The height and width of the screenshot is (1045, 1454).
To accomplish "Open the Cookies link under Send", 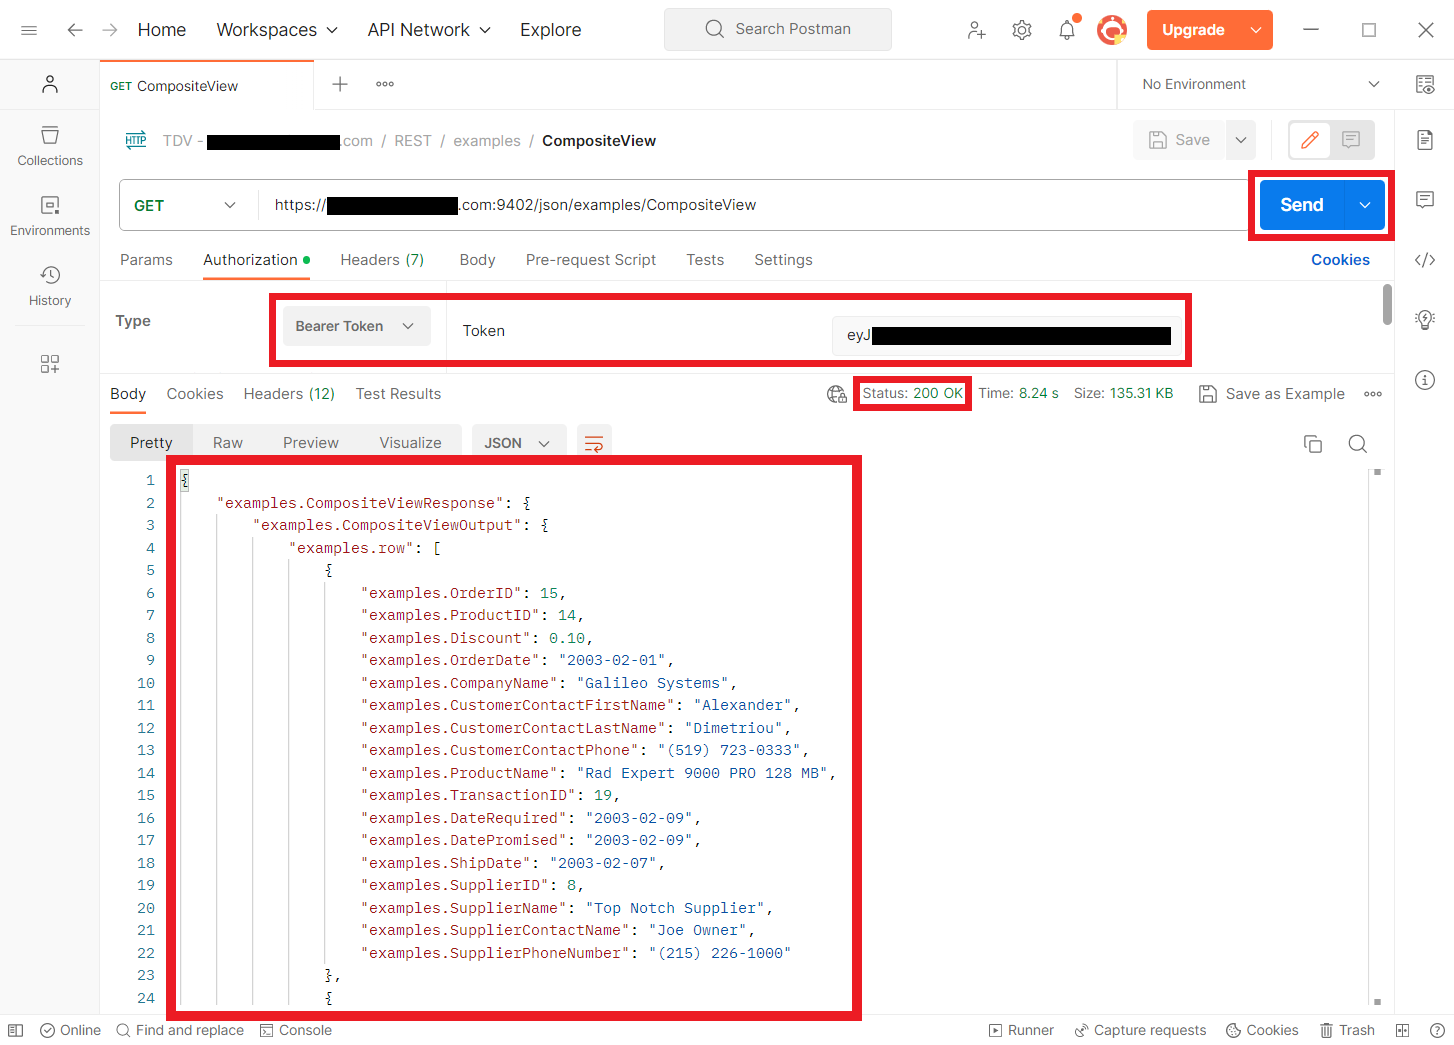I will tap(1340, 260).
